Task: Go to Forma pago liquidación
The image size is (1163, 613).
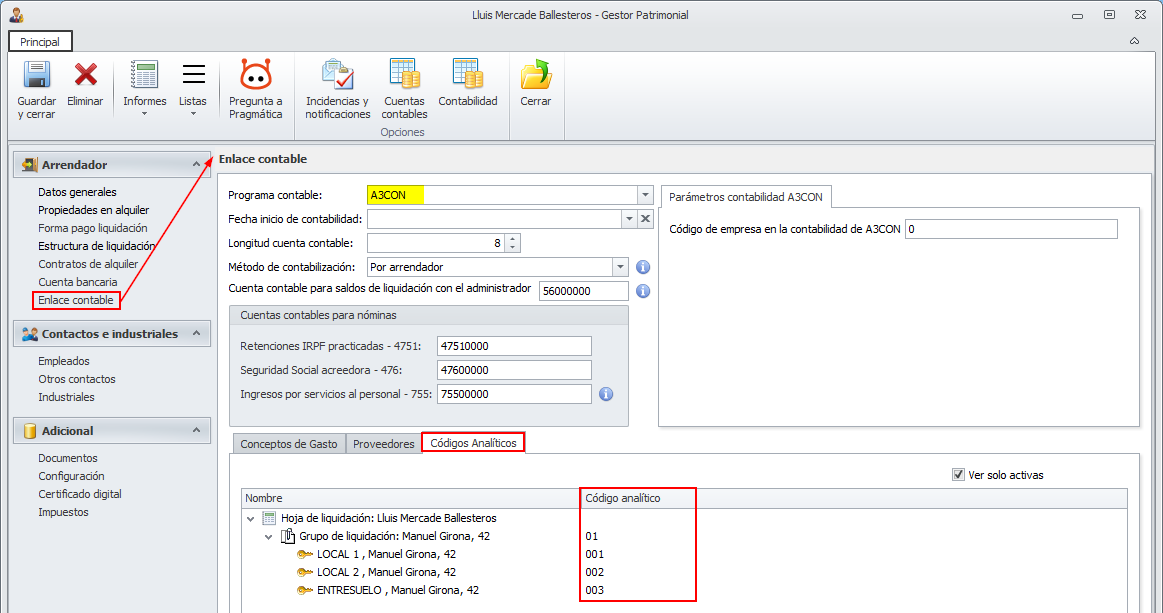Action: [93, 228]
